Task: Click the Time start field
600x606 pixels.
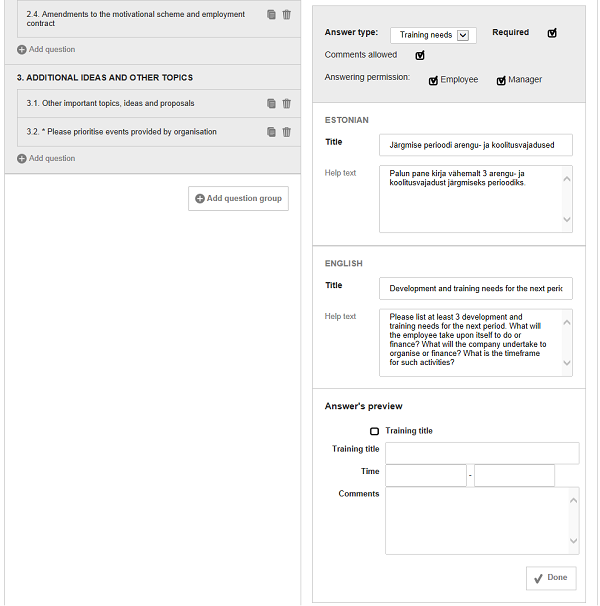Action: coord(426,476)
